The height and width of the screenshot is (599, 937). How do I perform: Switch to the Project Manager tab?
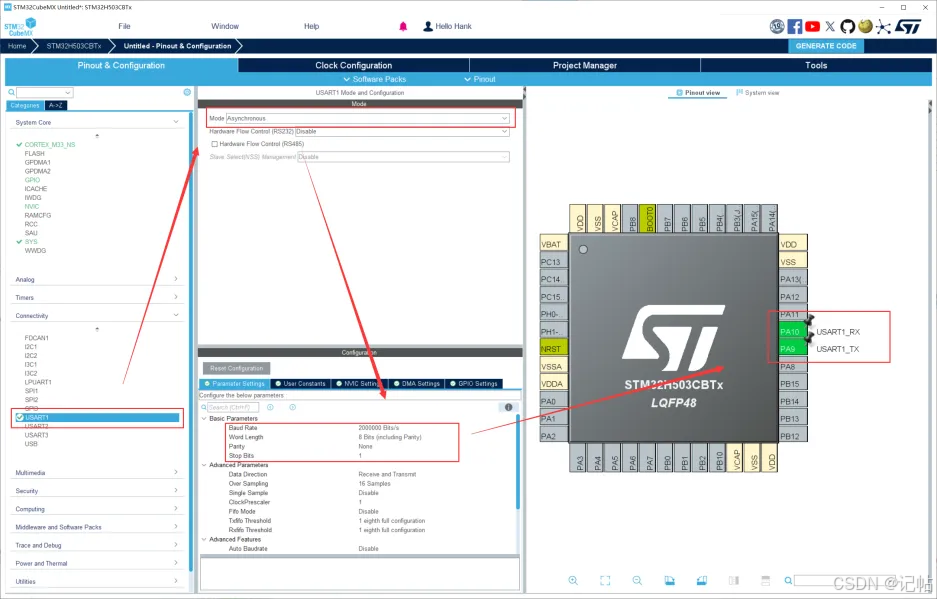(585, 65)
